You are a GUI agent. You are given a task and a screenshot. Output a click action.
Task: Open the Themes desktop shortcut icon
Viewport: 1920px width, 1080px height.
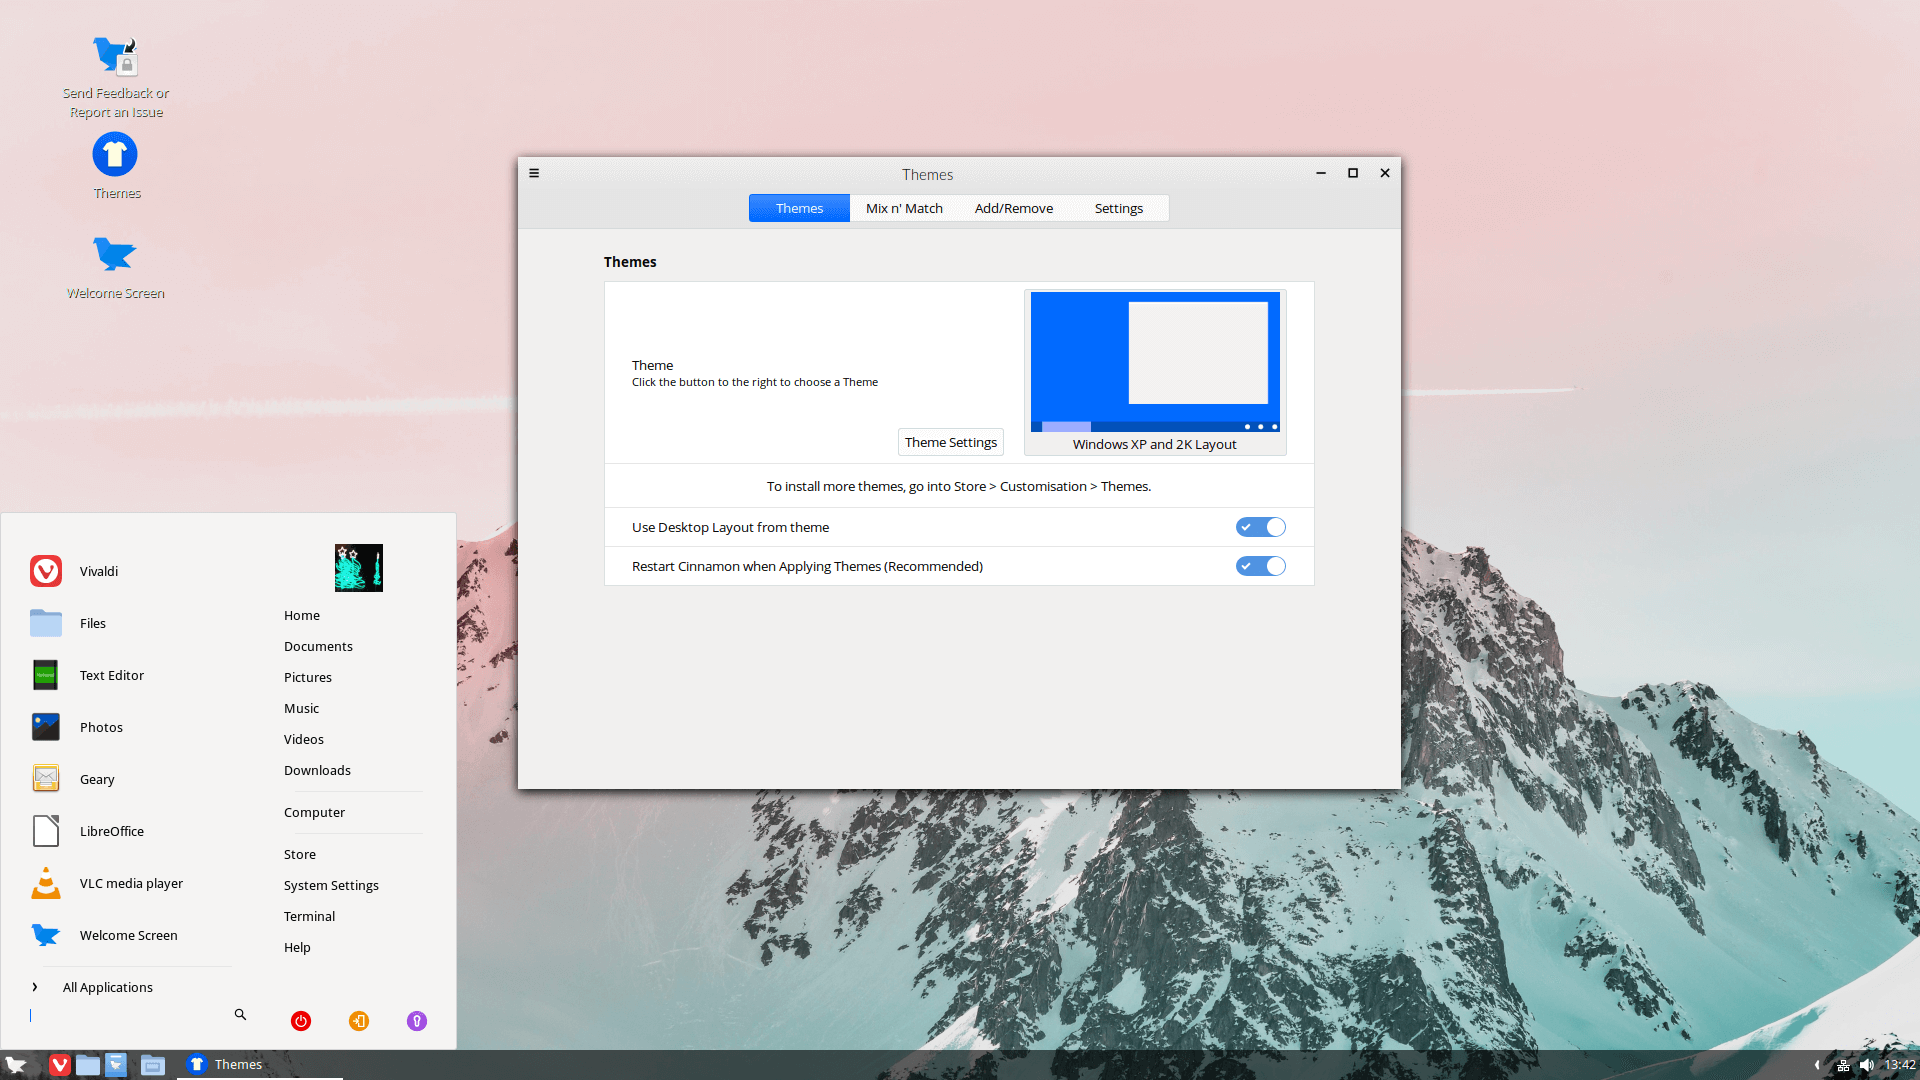115,155
